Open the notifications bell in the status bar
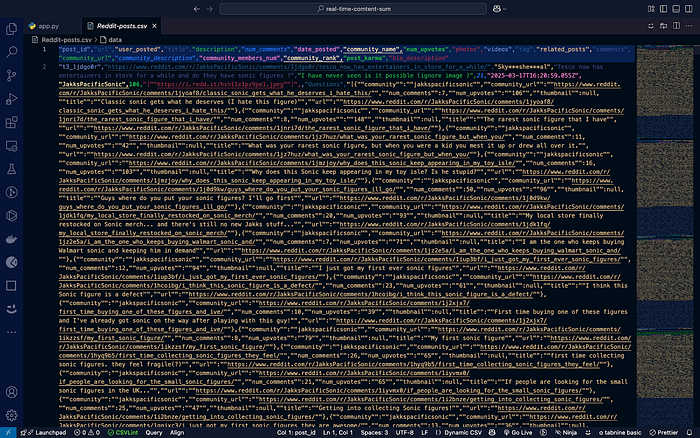 [x=690, y=433]
